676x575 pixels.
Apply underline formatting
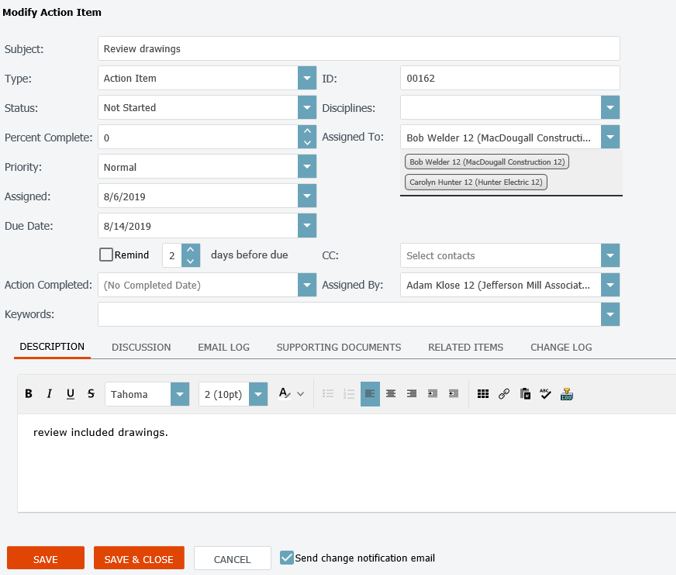(70, 394)
